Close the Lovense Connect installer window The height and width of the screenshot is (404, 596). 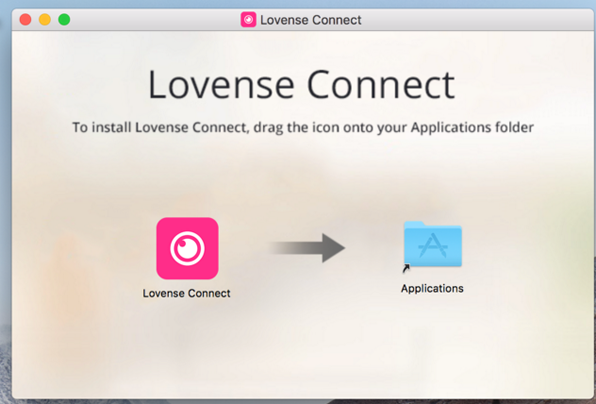click(x=25, y=19)
